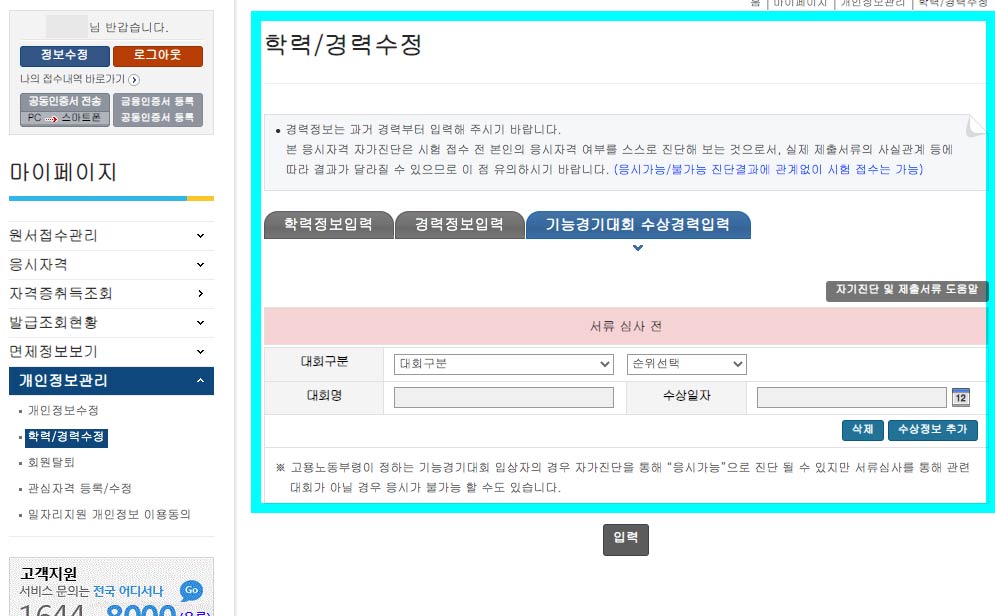Click the Go icon in 고객지원 section

pos(192,591)
